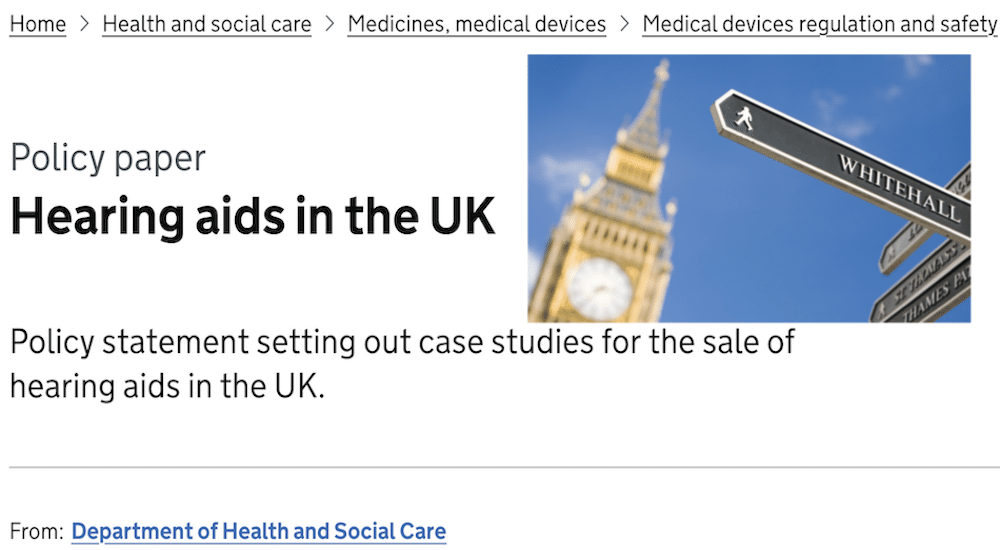1000x550 pixels.
Task: Open Medicines, medical devices breadcrumb
Action: click(x=476, y=24)
